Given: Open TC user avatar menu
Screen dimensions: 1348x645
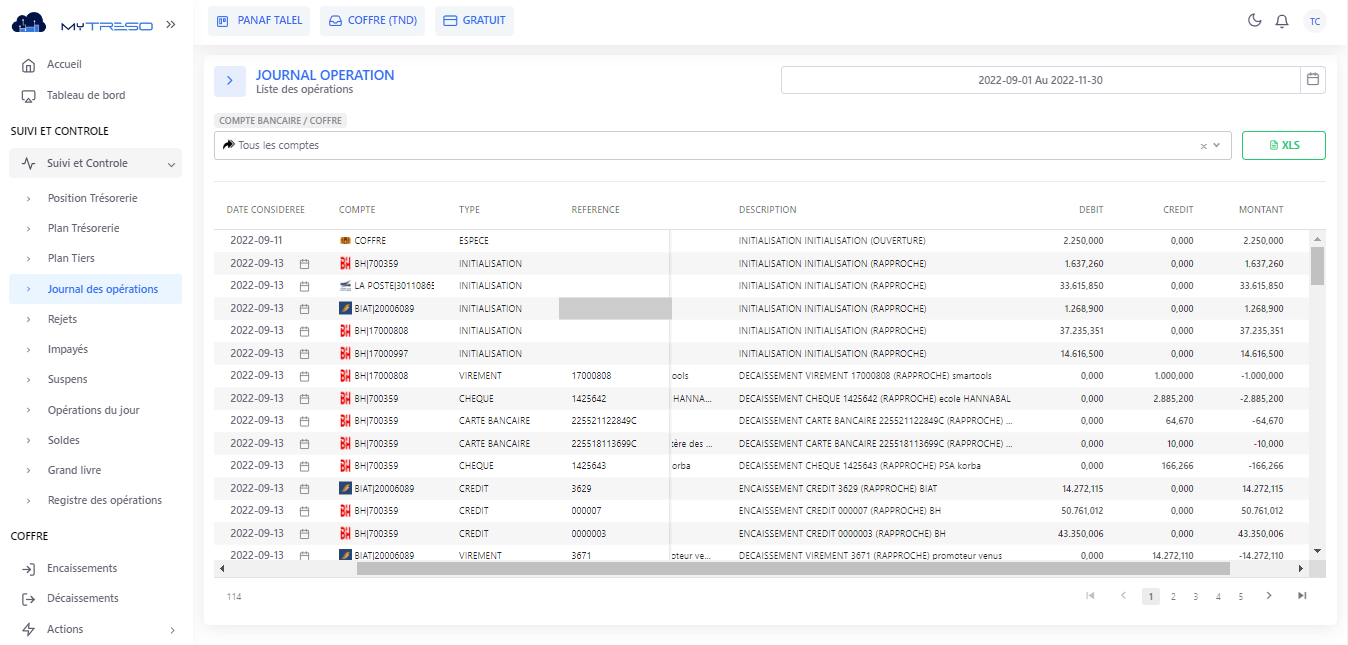Looking at the screenshot, I should tap(1315, 21).
